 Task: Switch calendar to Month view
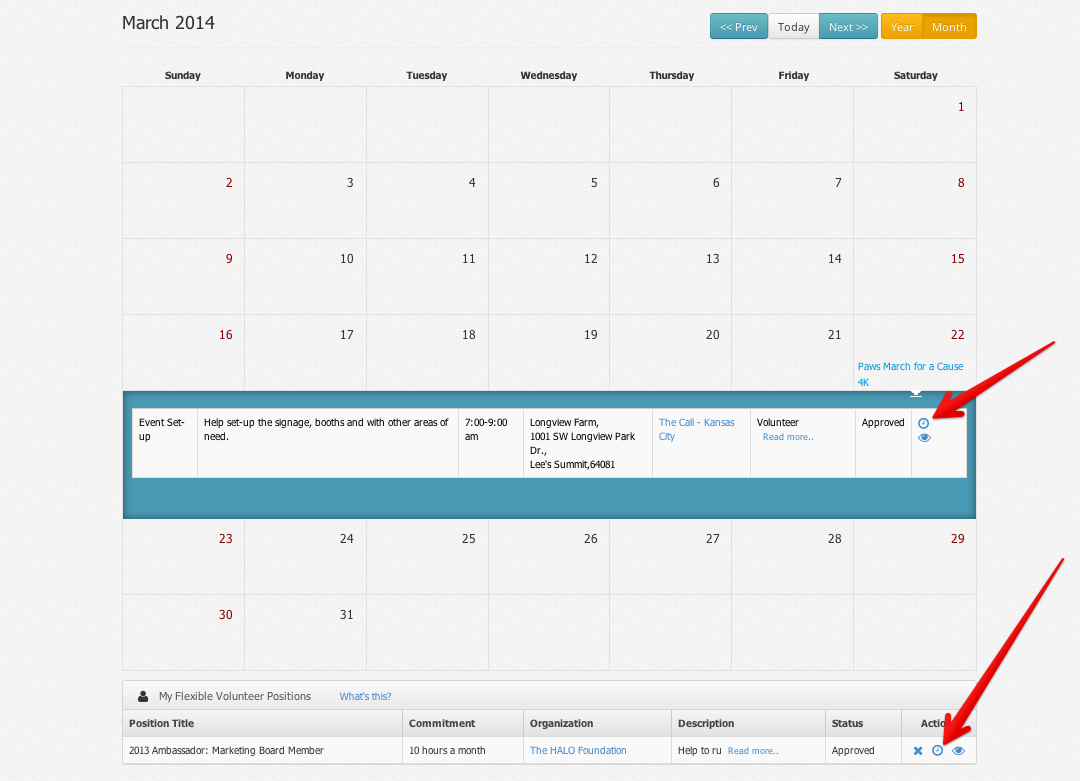click(948, 27)
